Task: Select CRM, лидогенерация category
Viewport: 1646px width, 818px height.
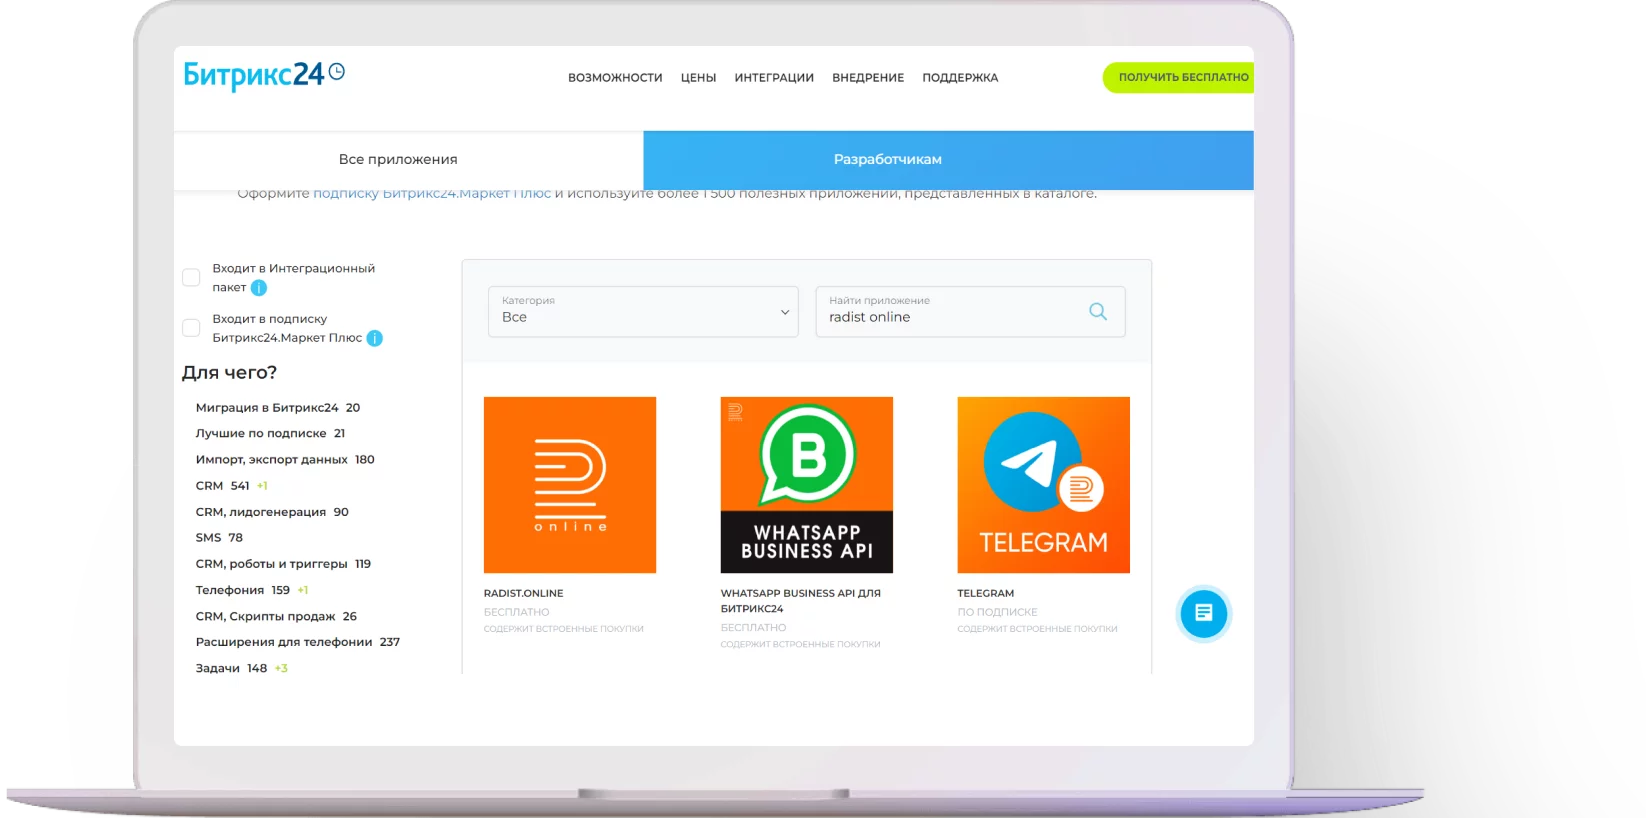Action: tap(272, 512)
